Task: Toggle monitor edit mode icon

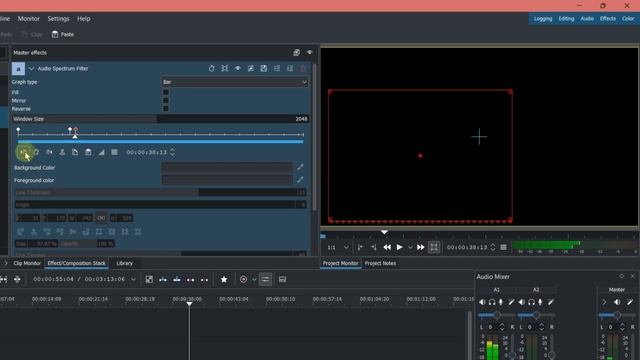Action: (434, 247)
